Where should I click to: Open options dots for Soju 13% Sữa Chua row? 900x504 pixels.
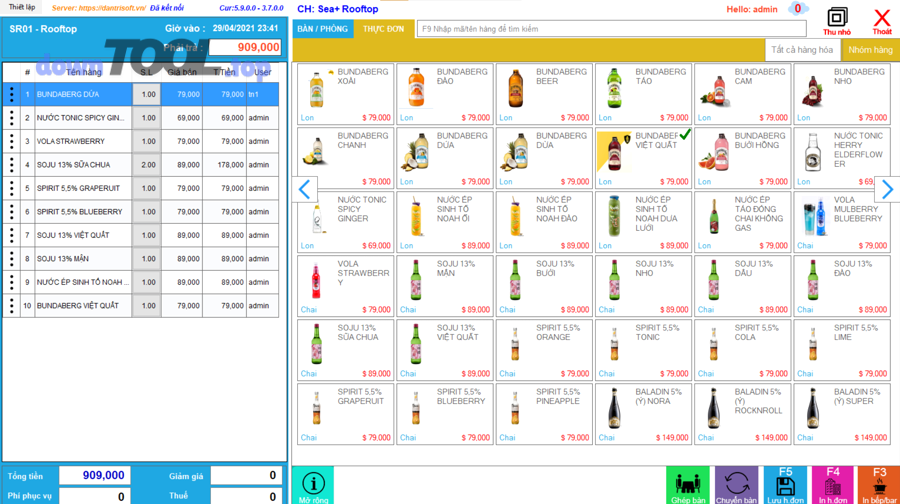coord(12,165)
